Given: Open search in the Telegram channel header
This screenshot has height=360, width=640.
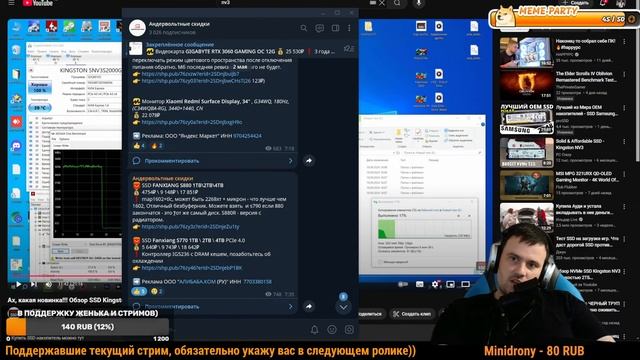Looking at the screenshot, I should coord(304,28).
